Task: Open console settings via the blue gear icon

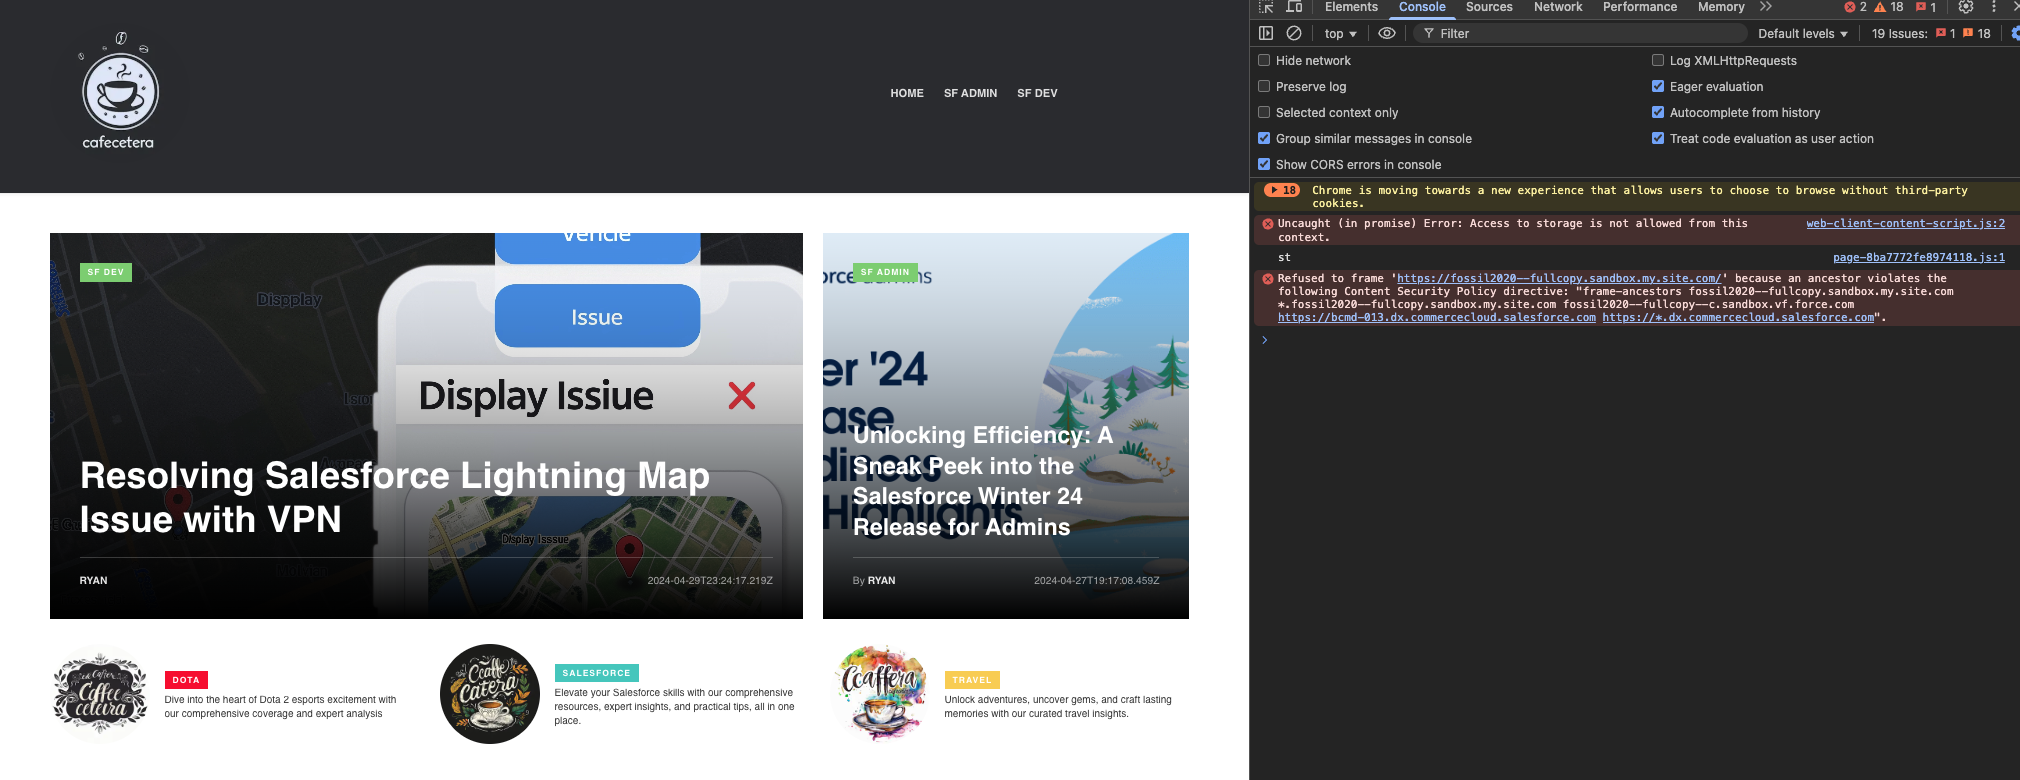Action: pyautogui.click(x=2014, y=33)
